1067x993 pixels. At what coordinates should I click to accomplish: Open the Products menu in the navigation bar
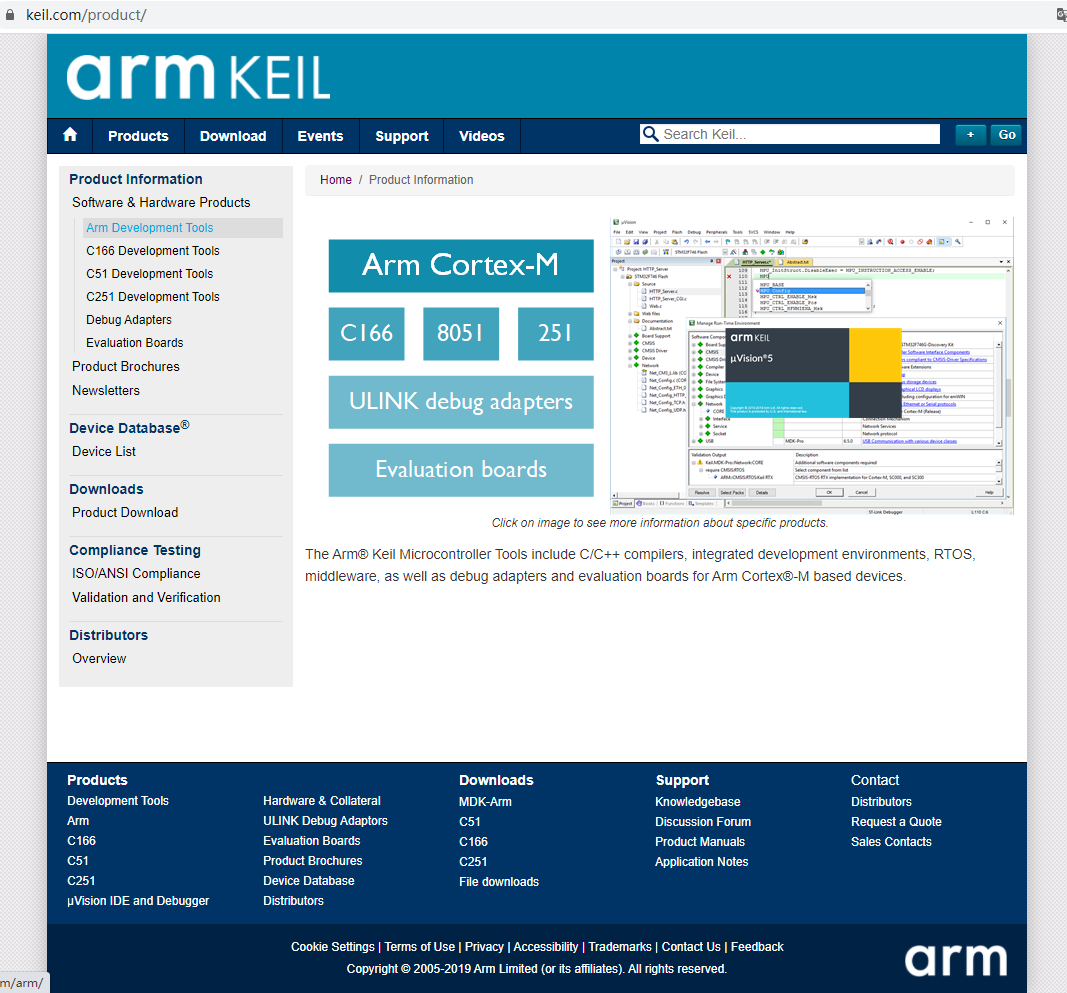pyautogui.click(x=137, y=135)
